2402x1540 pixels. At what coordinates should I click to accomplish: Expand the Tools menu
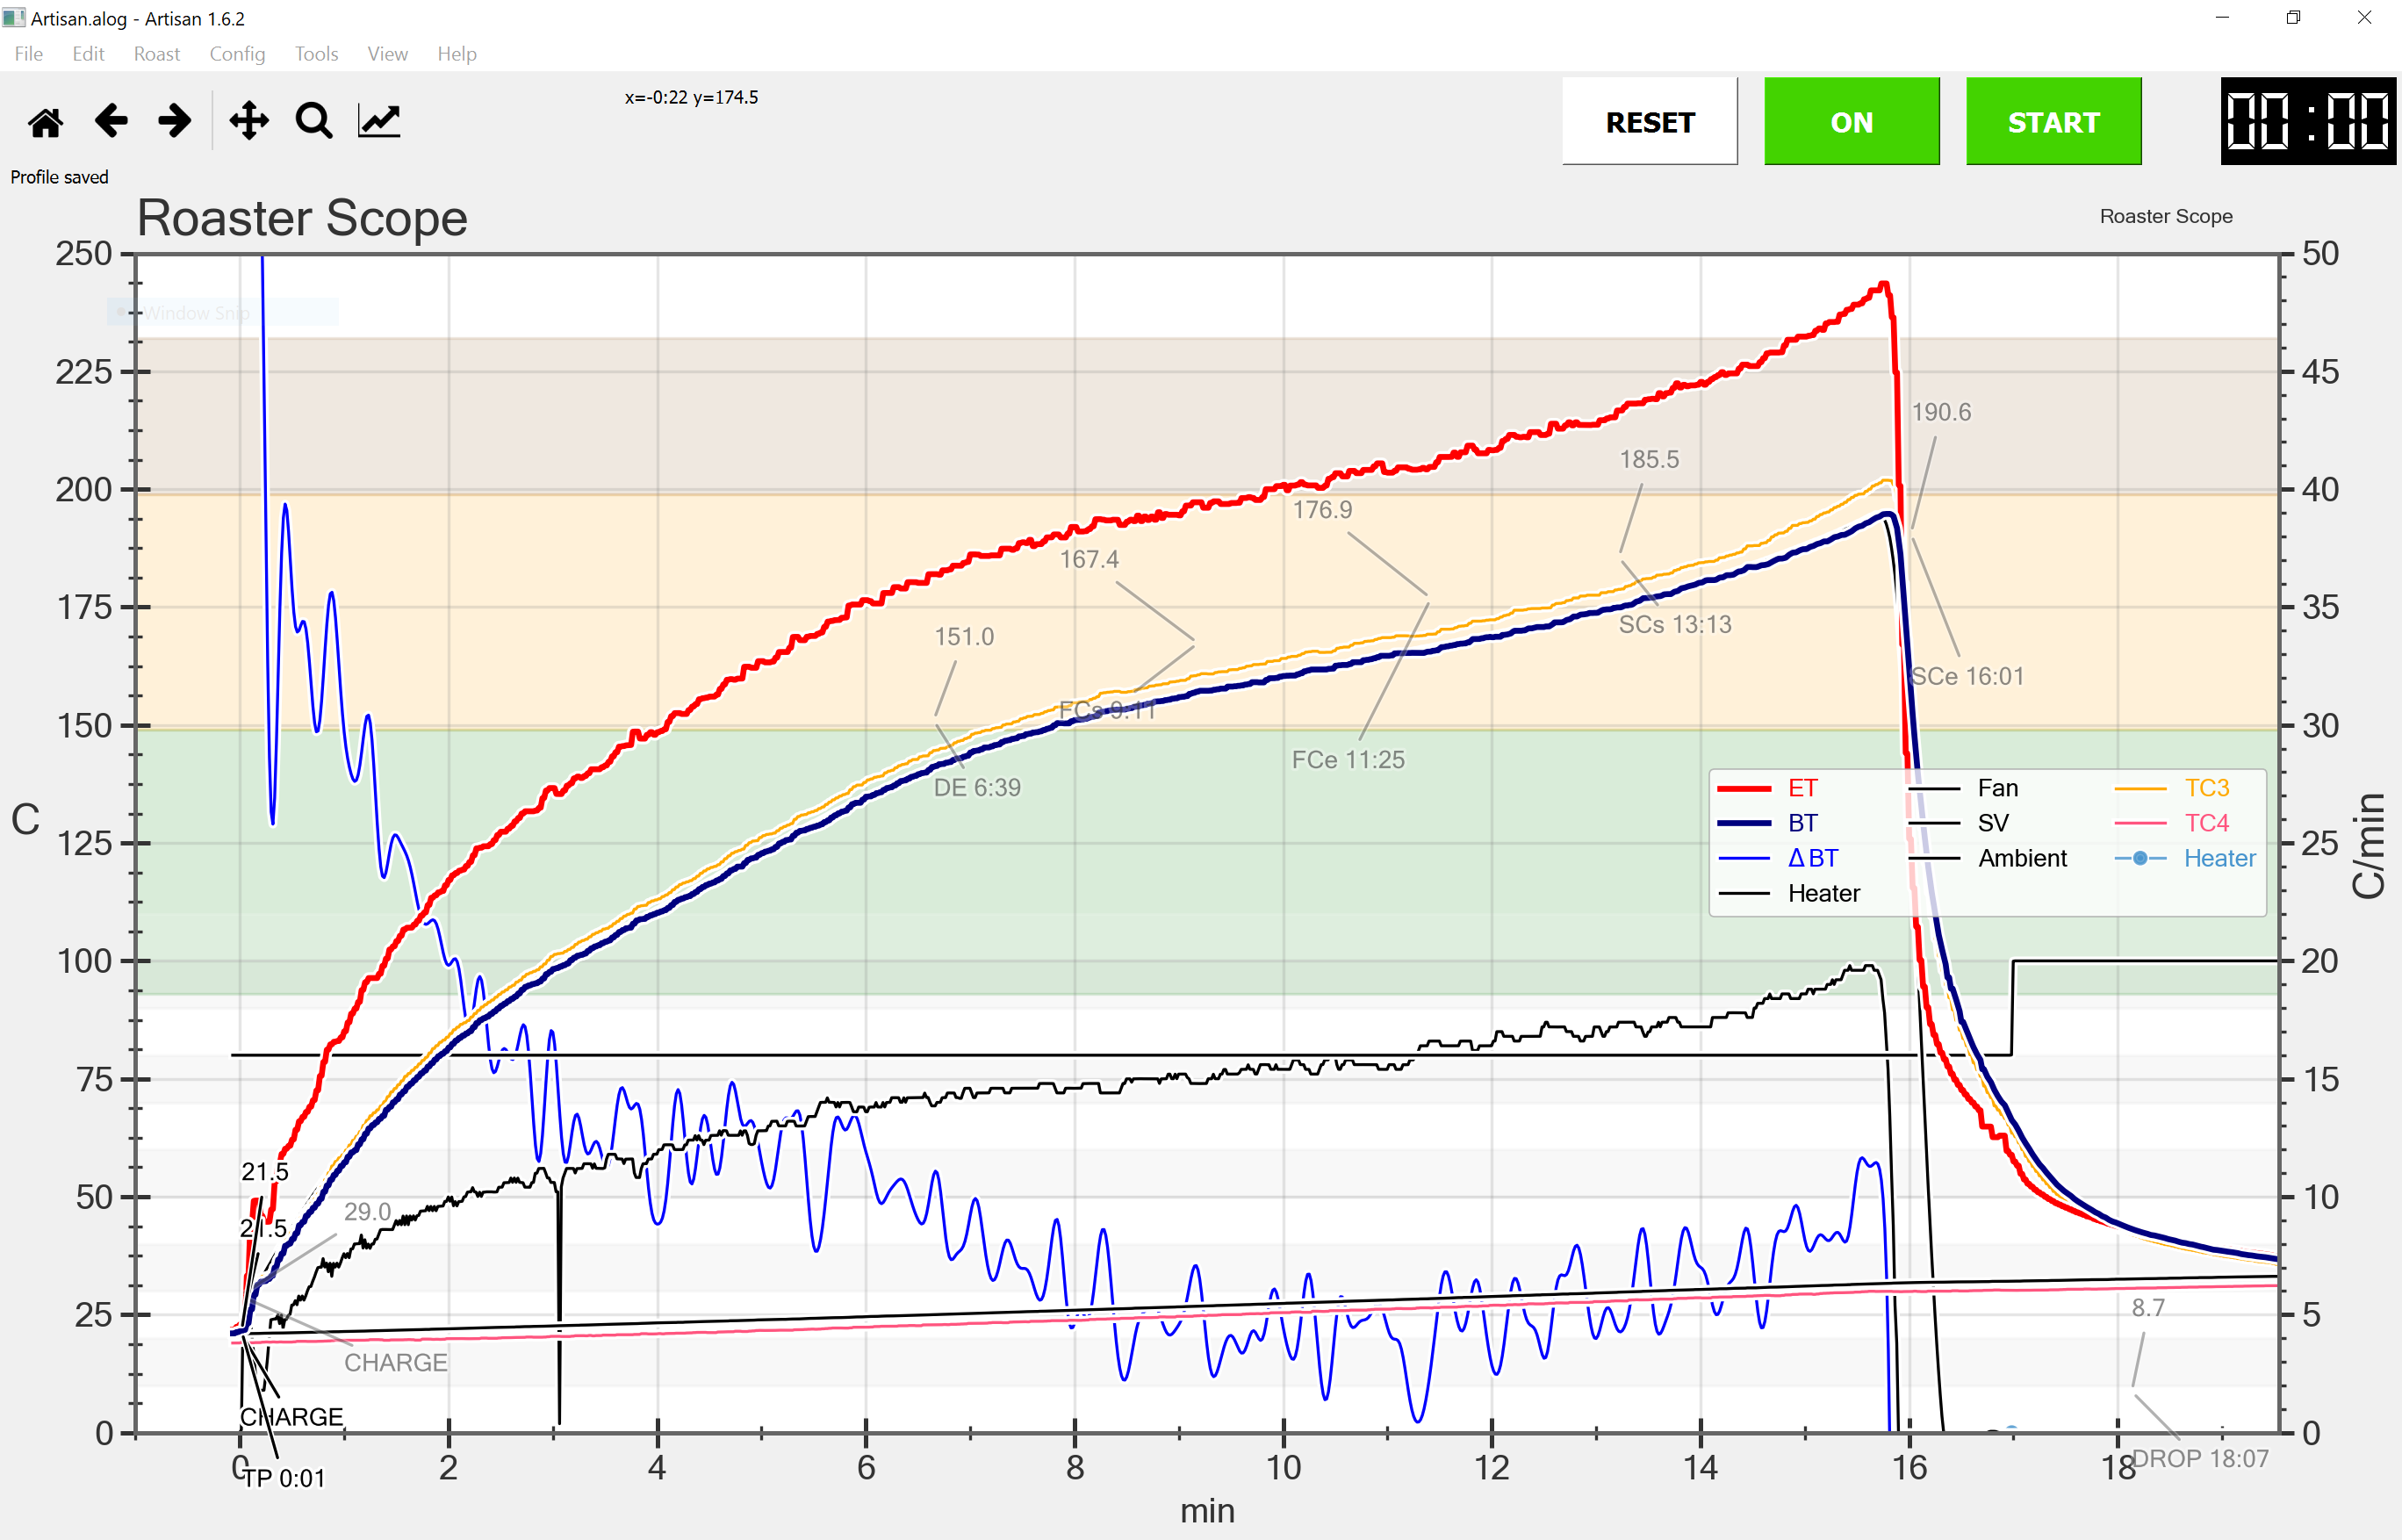(x=316, y=54)
